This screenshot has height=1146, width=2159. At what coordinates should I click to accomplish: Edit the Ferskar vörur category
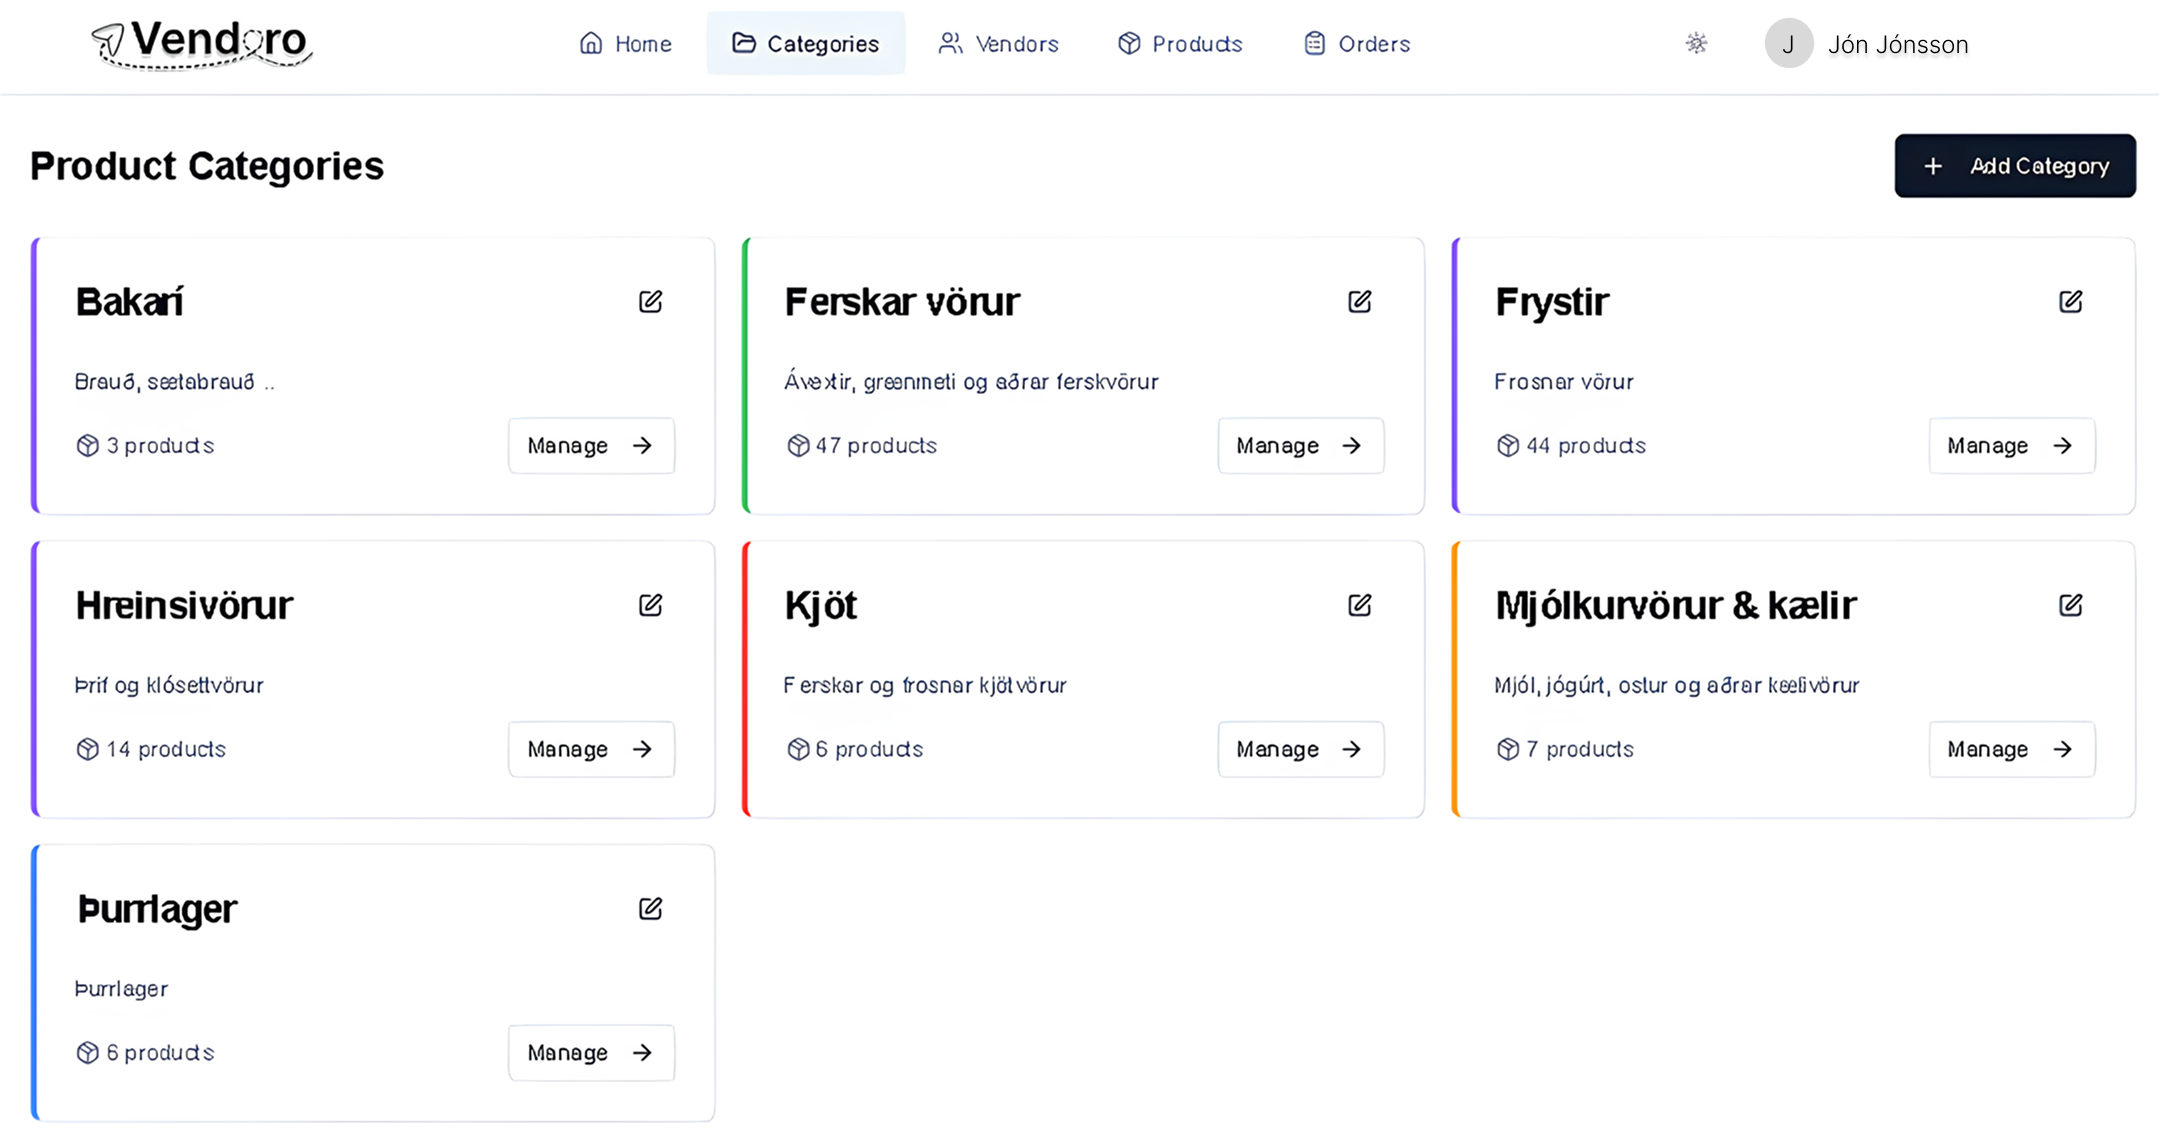[1359, 301]
